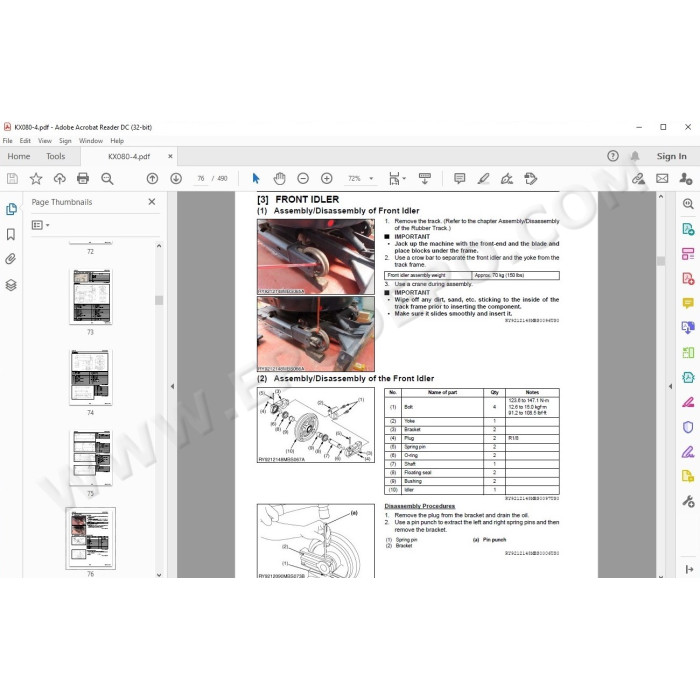Show the Attachments paperclip pane

pyautogui.click(x=11, y=259)
